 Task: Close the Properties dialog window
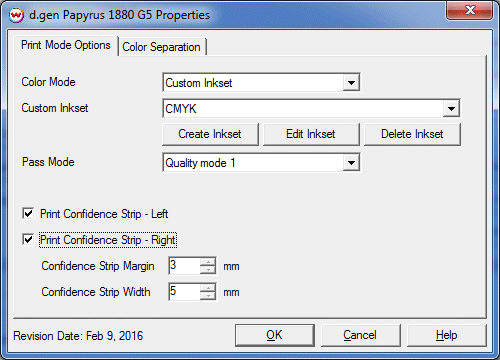pos(470,10)
